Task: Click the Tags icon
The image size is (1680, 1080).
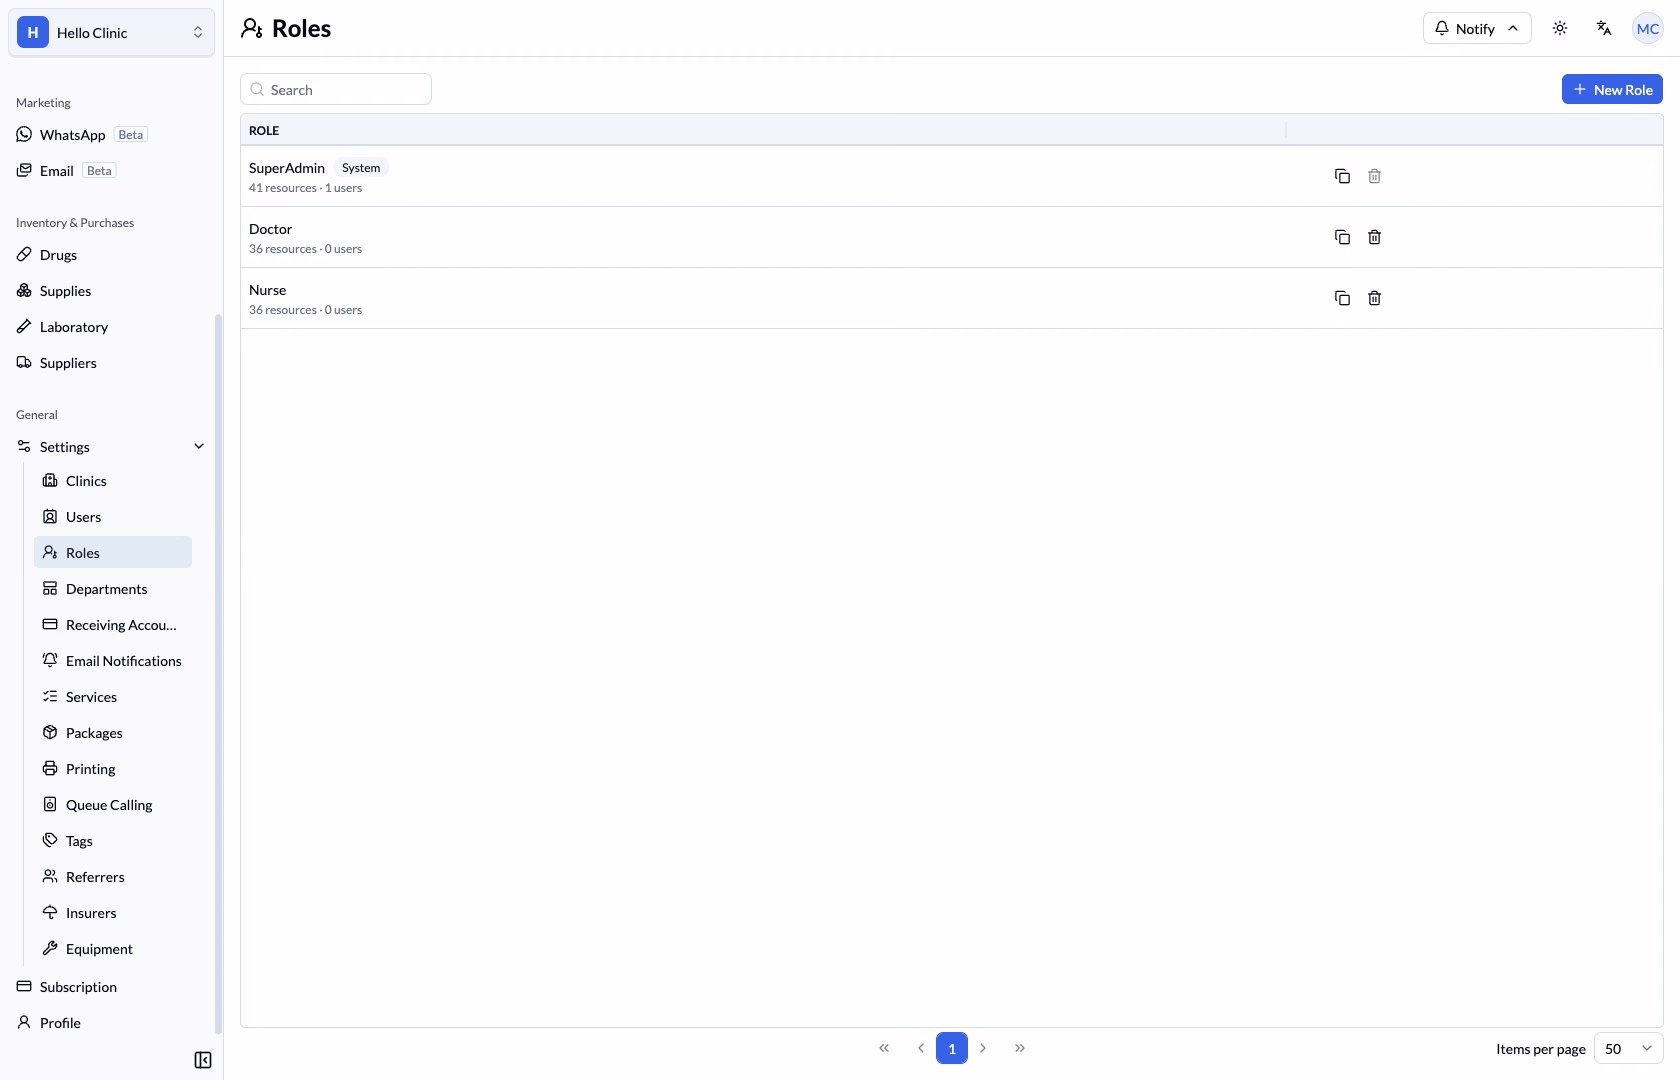Action: [x=50, y=840]
